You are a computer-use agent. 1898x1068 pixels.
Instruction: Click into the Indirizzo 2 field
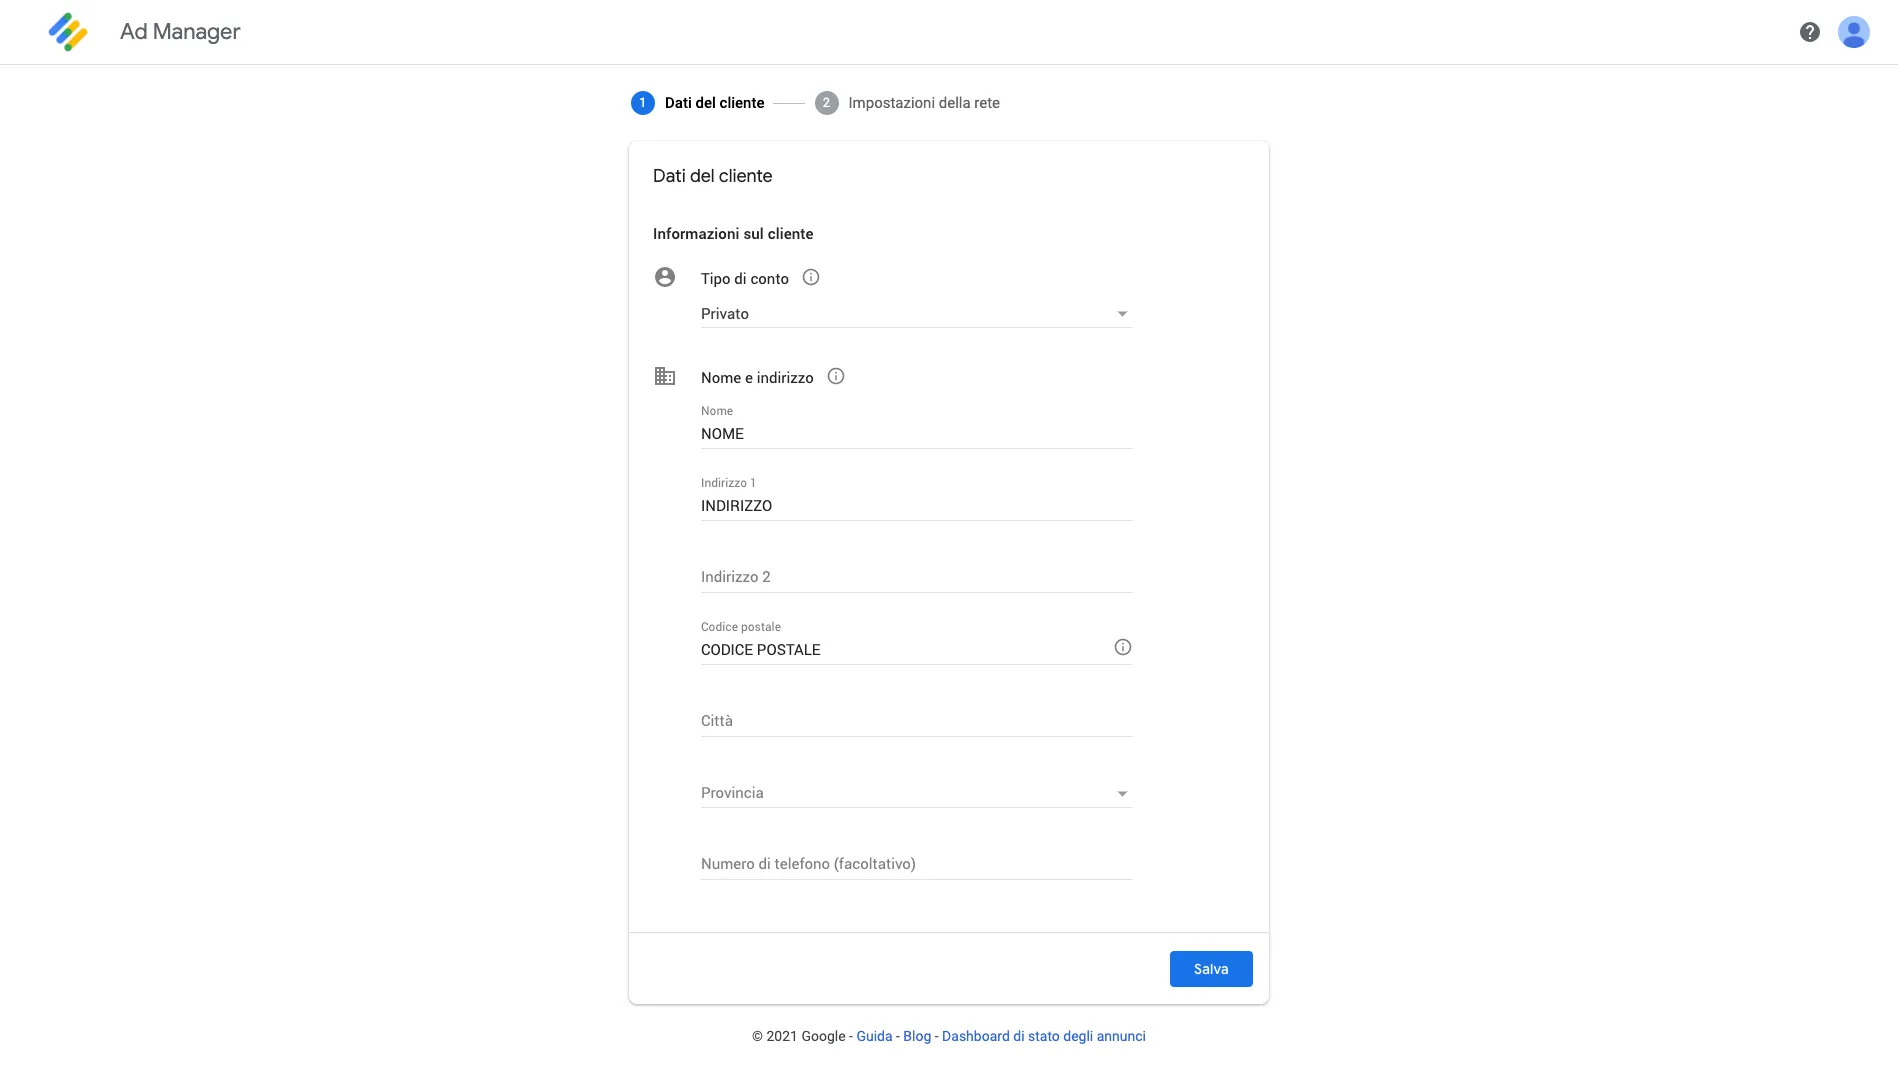(x=916, y=577)
